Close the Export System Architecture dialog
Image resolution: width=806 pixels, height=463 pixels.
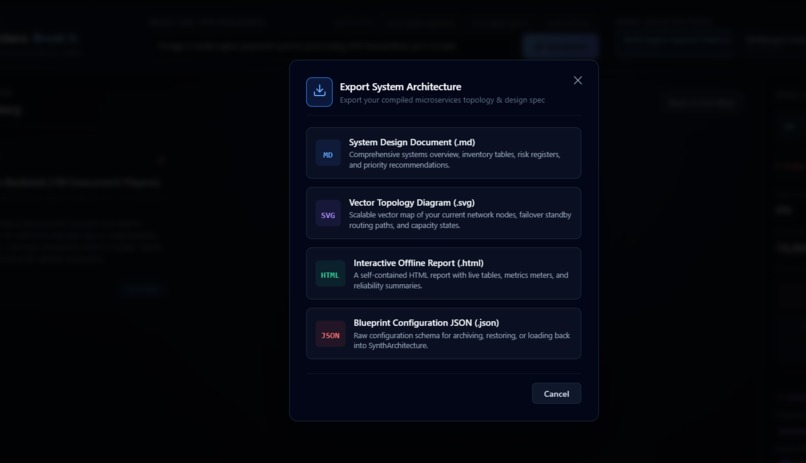click(x=578, y=81)
